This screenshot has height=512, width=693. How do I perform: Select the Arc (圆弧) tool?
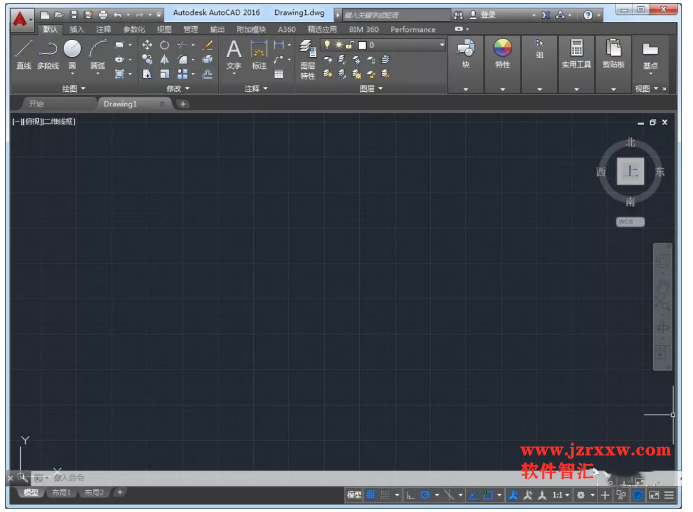click(x=98, y=55)
